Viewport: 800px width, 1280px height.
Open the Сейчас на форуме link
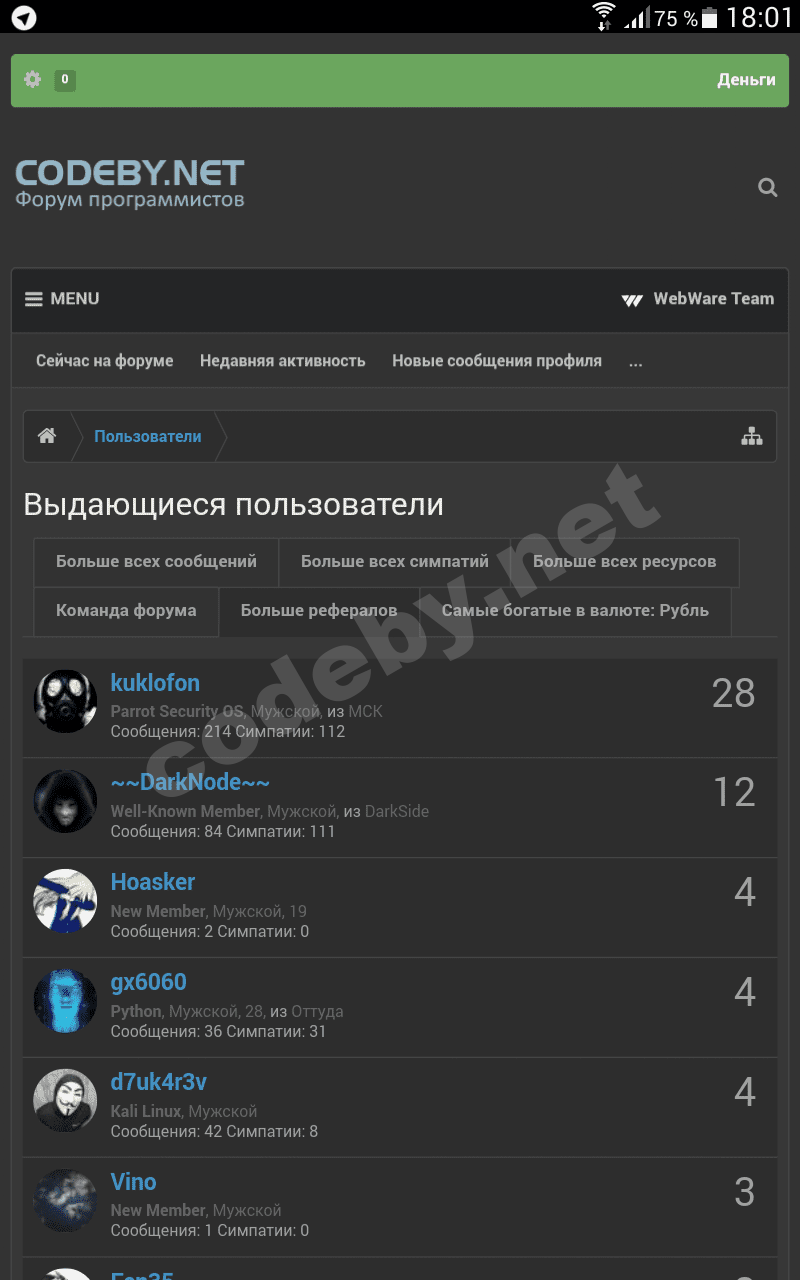point(105,361)
